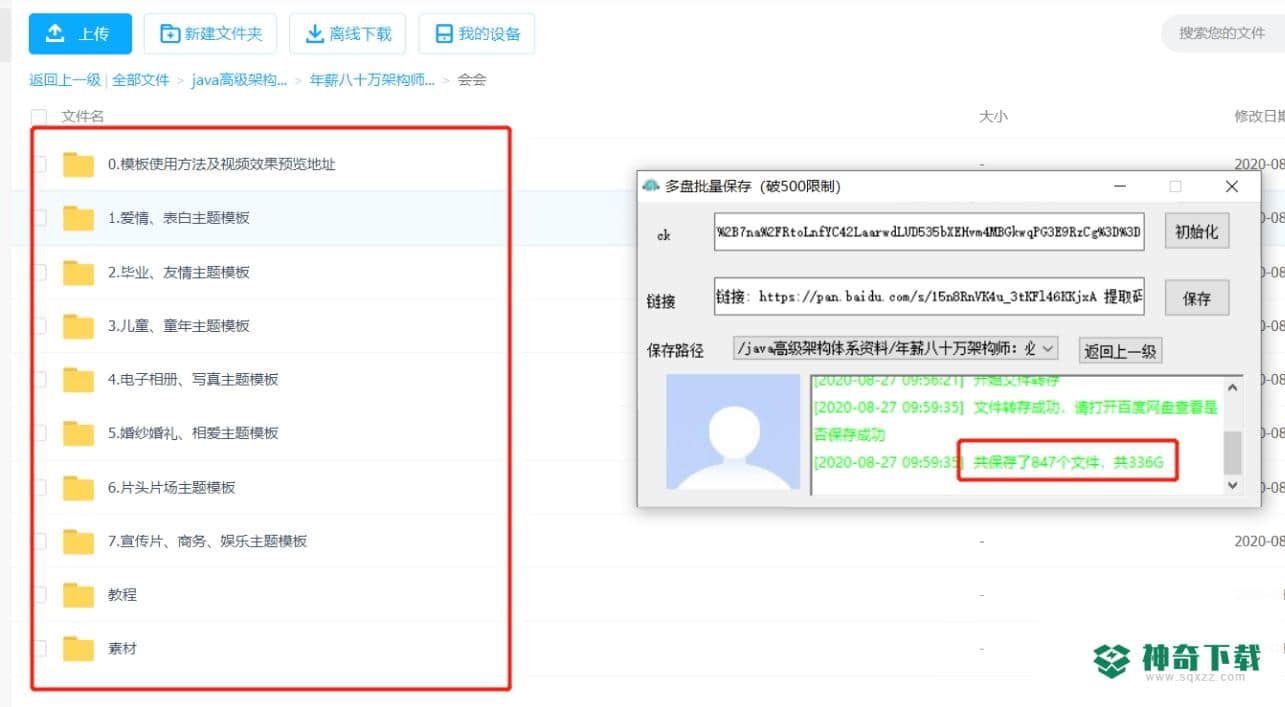The width and height of the screenshot is (1285, 707).
Task: Open the 教程 folder name
Action: click(x=122, y=595)
